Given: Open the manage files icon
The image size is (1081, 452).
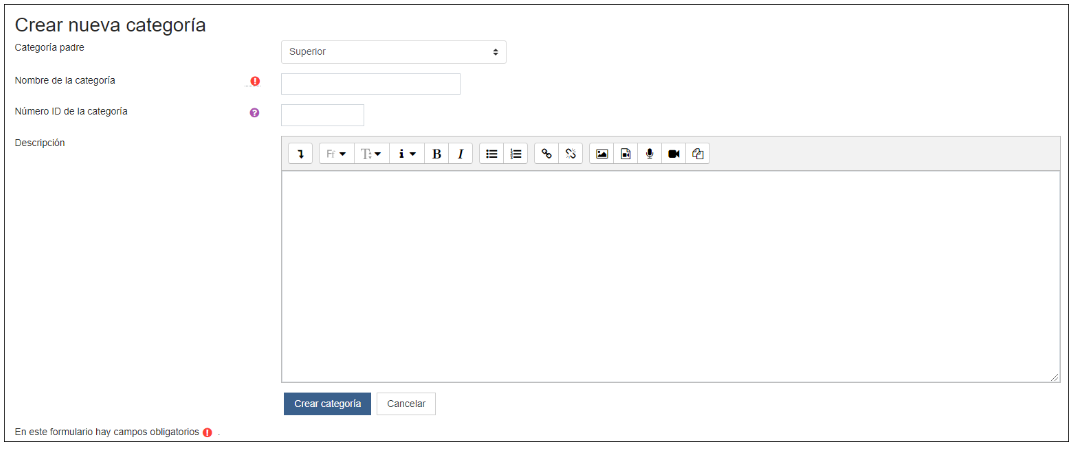Looking at the screenshot, I should point(698,154).
